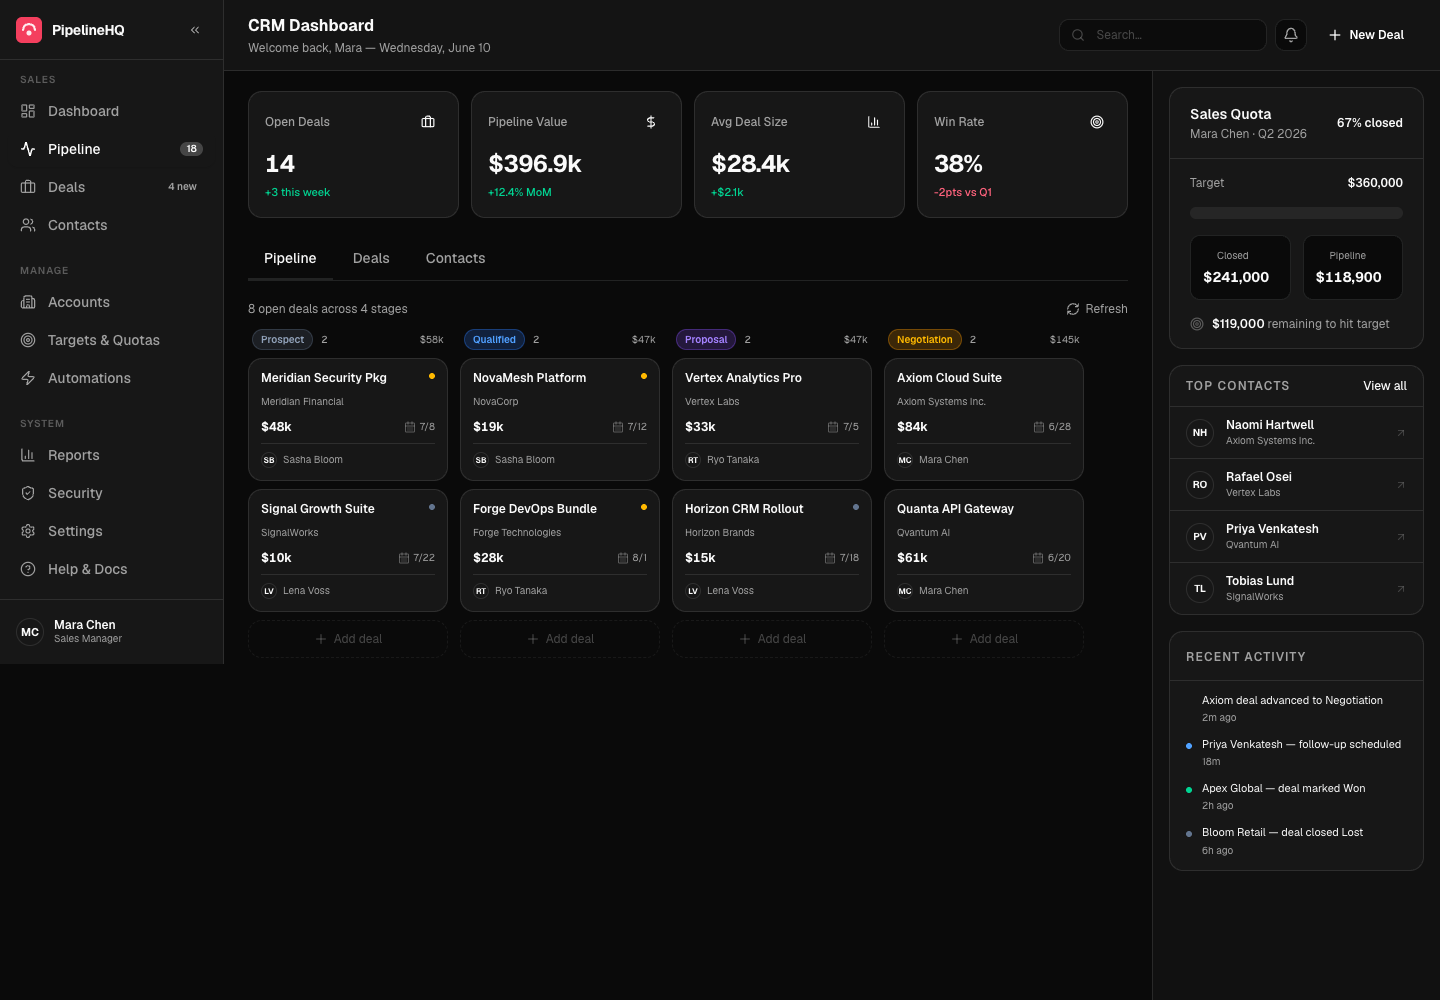Screen dimensions: 1440x1000
Task: Click the Sales Quota progress bar
Action: (x=1296, y=213)
